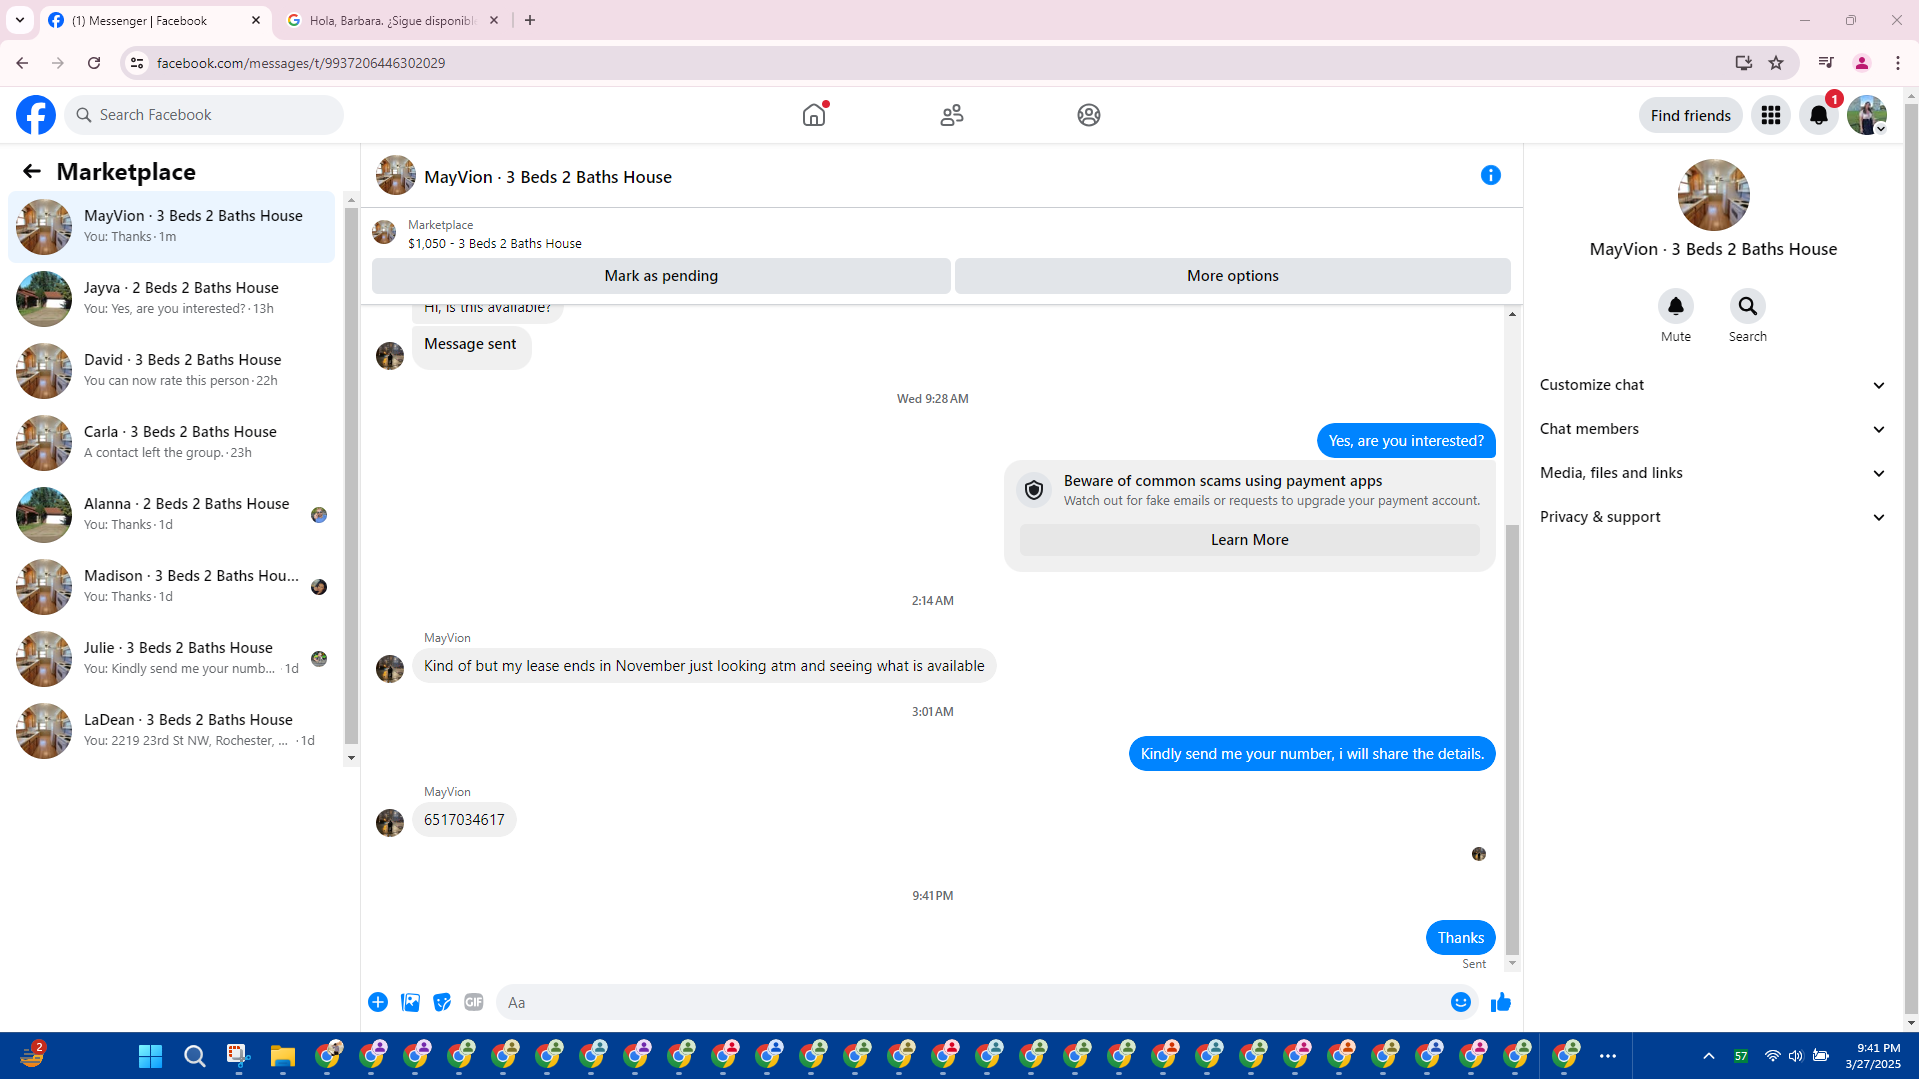Open the account profile picture menu
This screenshot has width=1919, height=1079.
[x=1867, y=115]
